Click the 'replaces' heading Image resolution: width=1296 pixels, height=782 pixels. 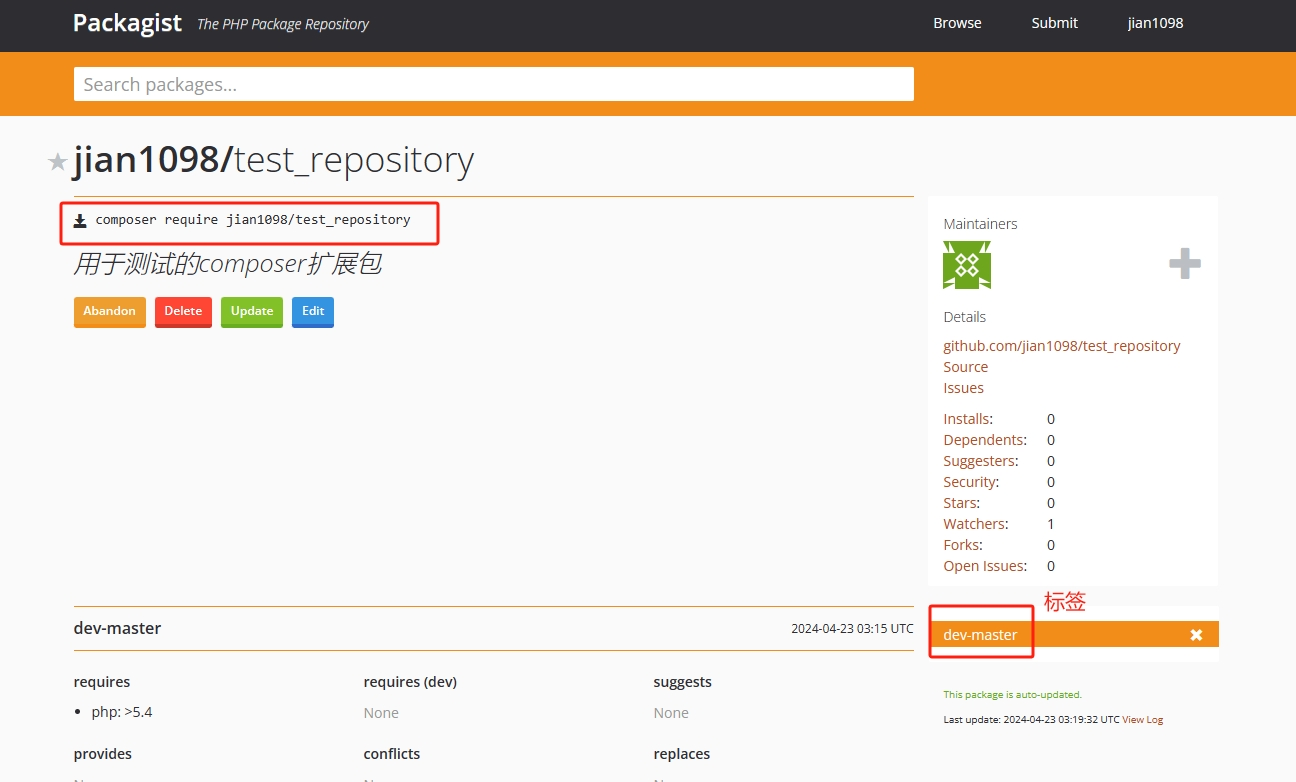pos(682,754)
